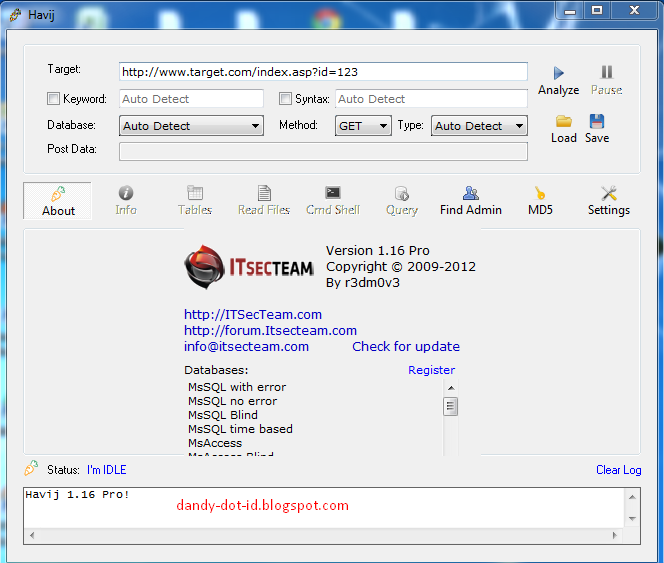
Task: Open the Read Files tab
Action: coord(264,201)
